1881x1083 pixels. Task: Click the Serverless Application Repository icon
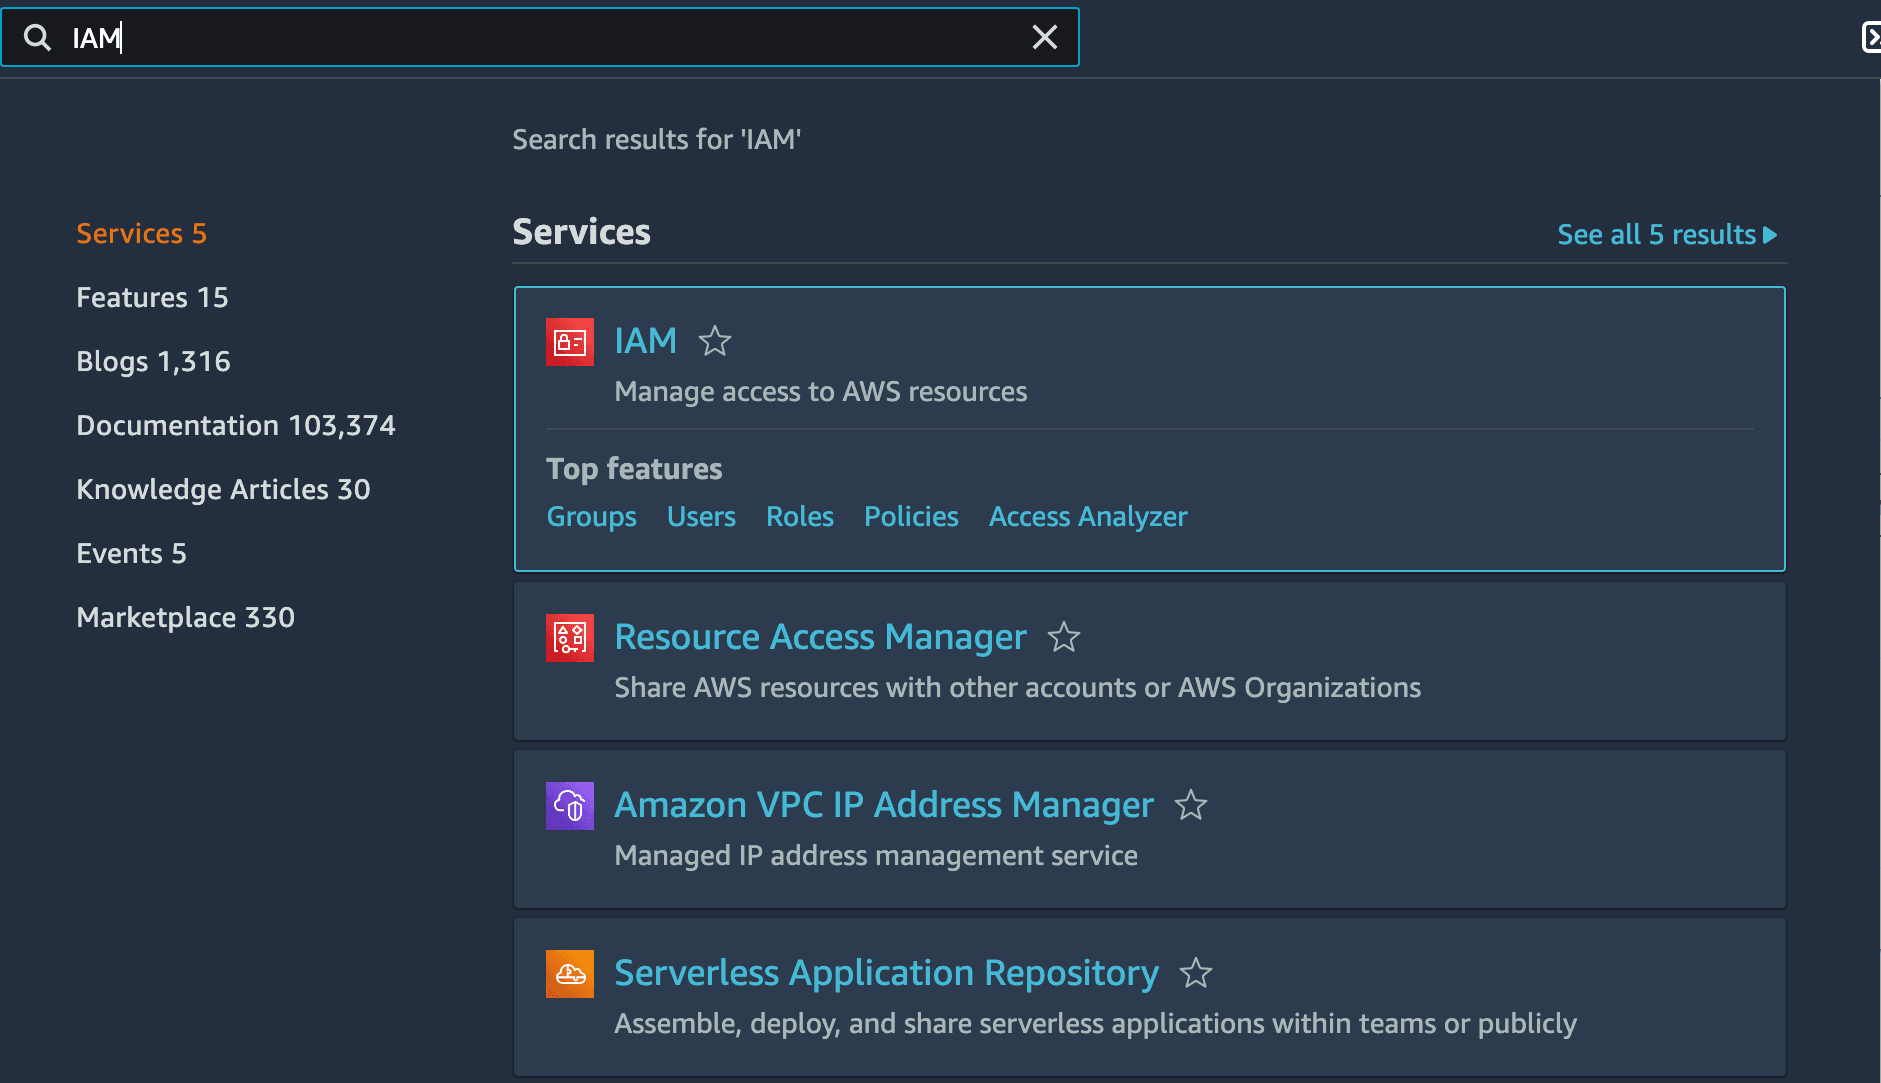click(570, 974)
